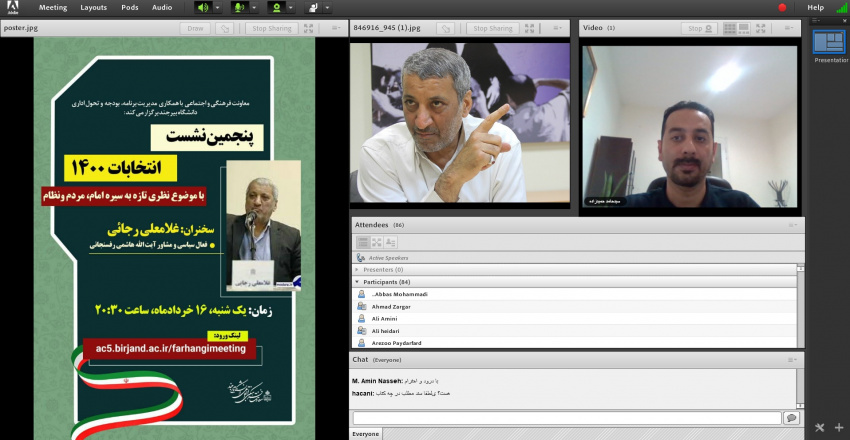Click the pointer tool in the poster.jpg pod

coord(224,29)
